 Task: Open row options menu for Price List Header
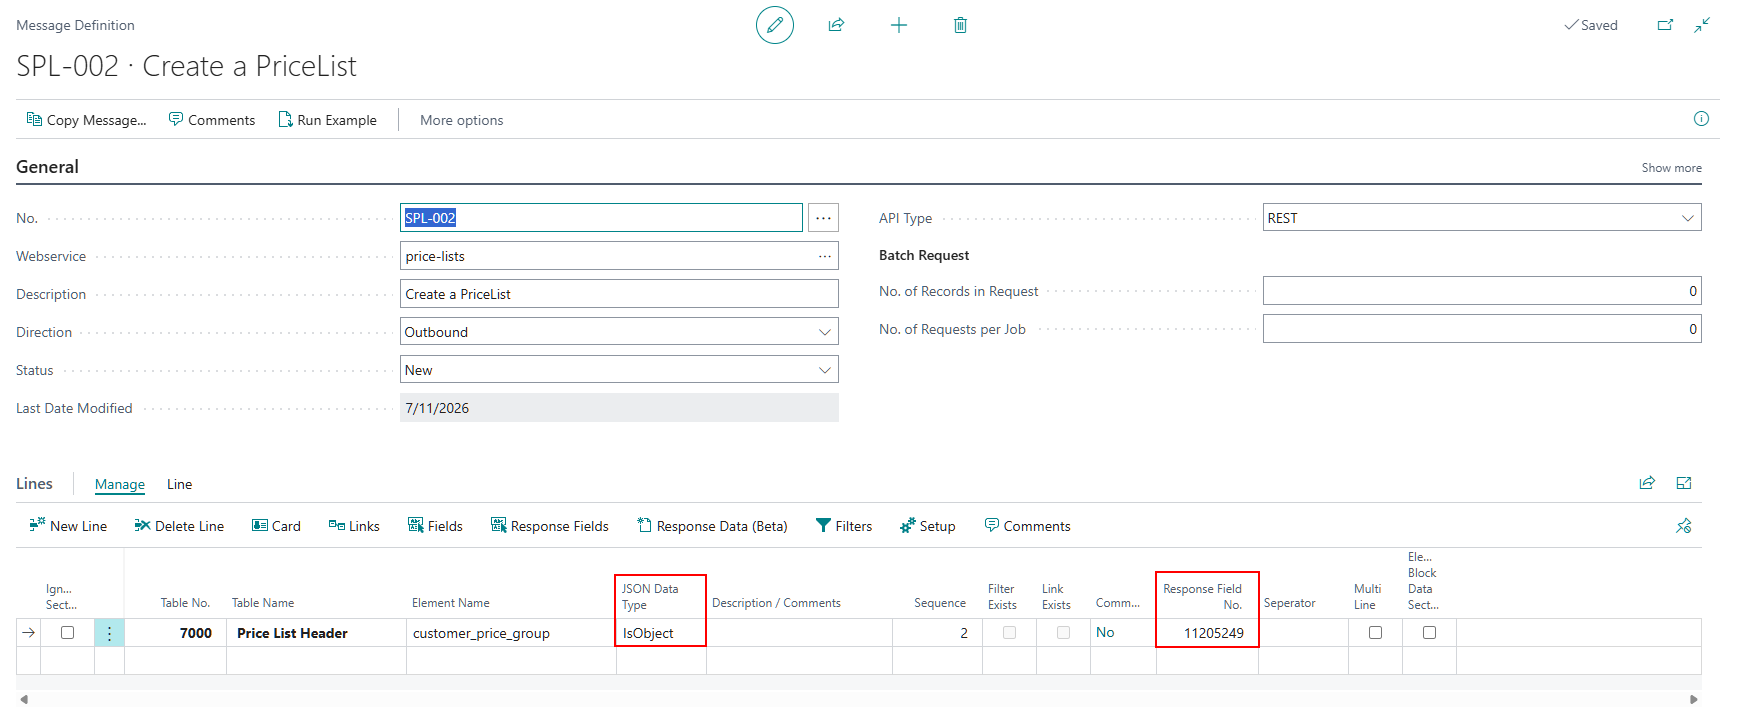[109, 633]
